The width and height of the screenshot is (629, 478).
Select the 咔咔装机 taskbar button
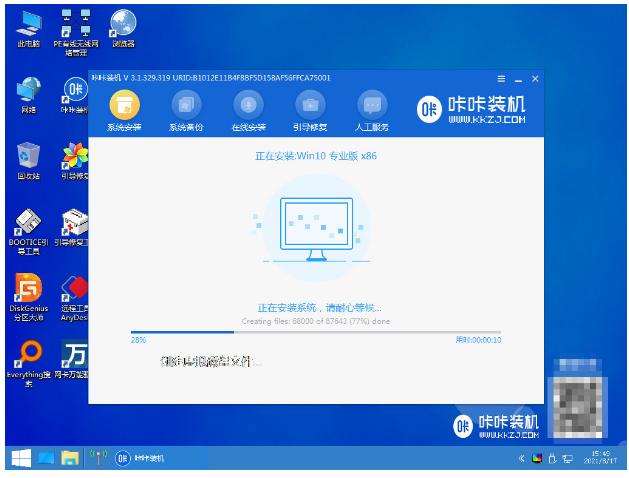(x=140, y=458)
